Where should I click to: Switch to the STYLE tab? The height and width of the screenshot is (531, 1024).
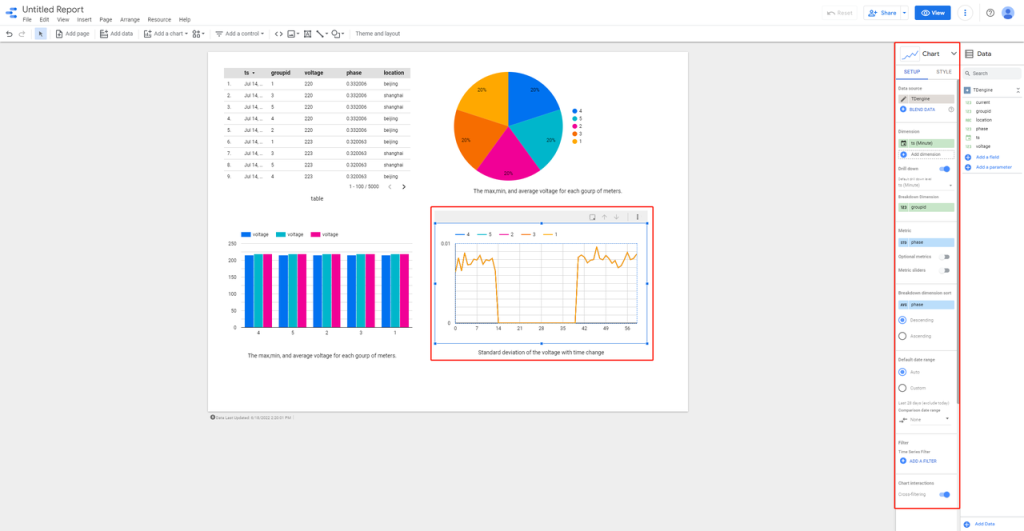pos(943,72)
